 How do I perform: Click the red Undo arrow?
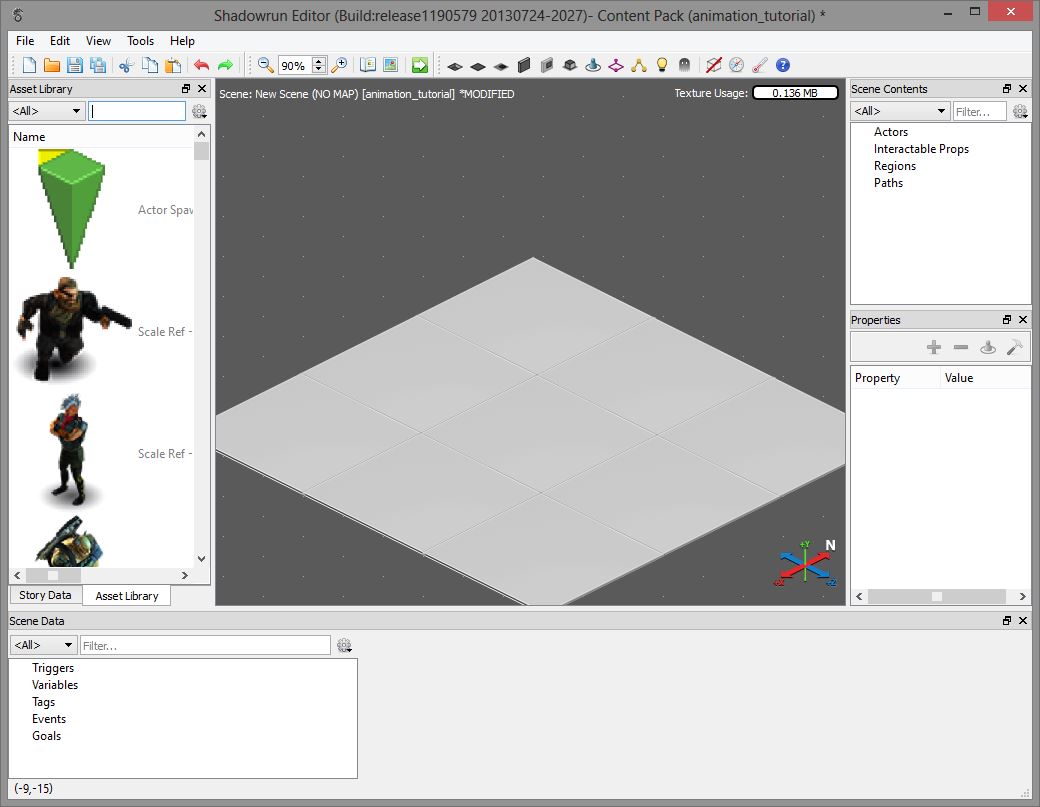click(201, 65)
